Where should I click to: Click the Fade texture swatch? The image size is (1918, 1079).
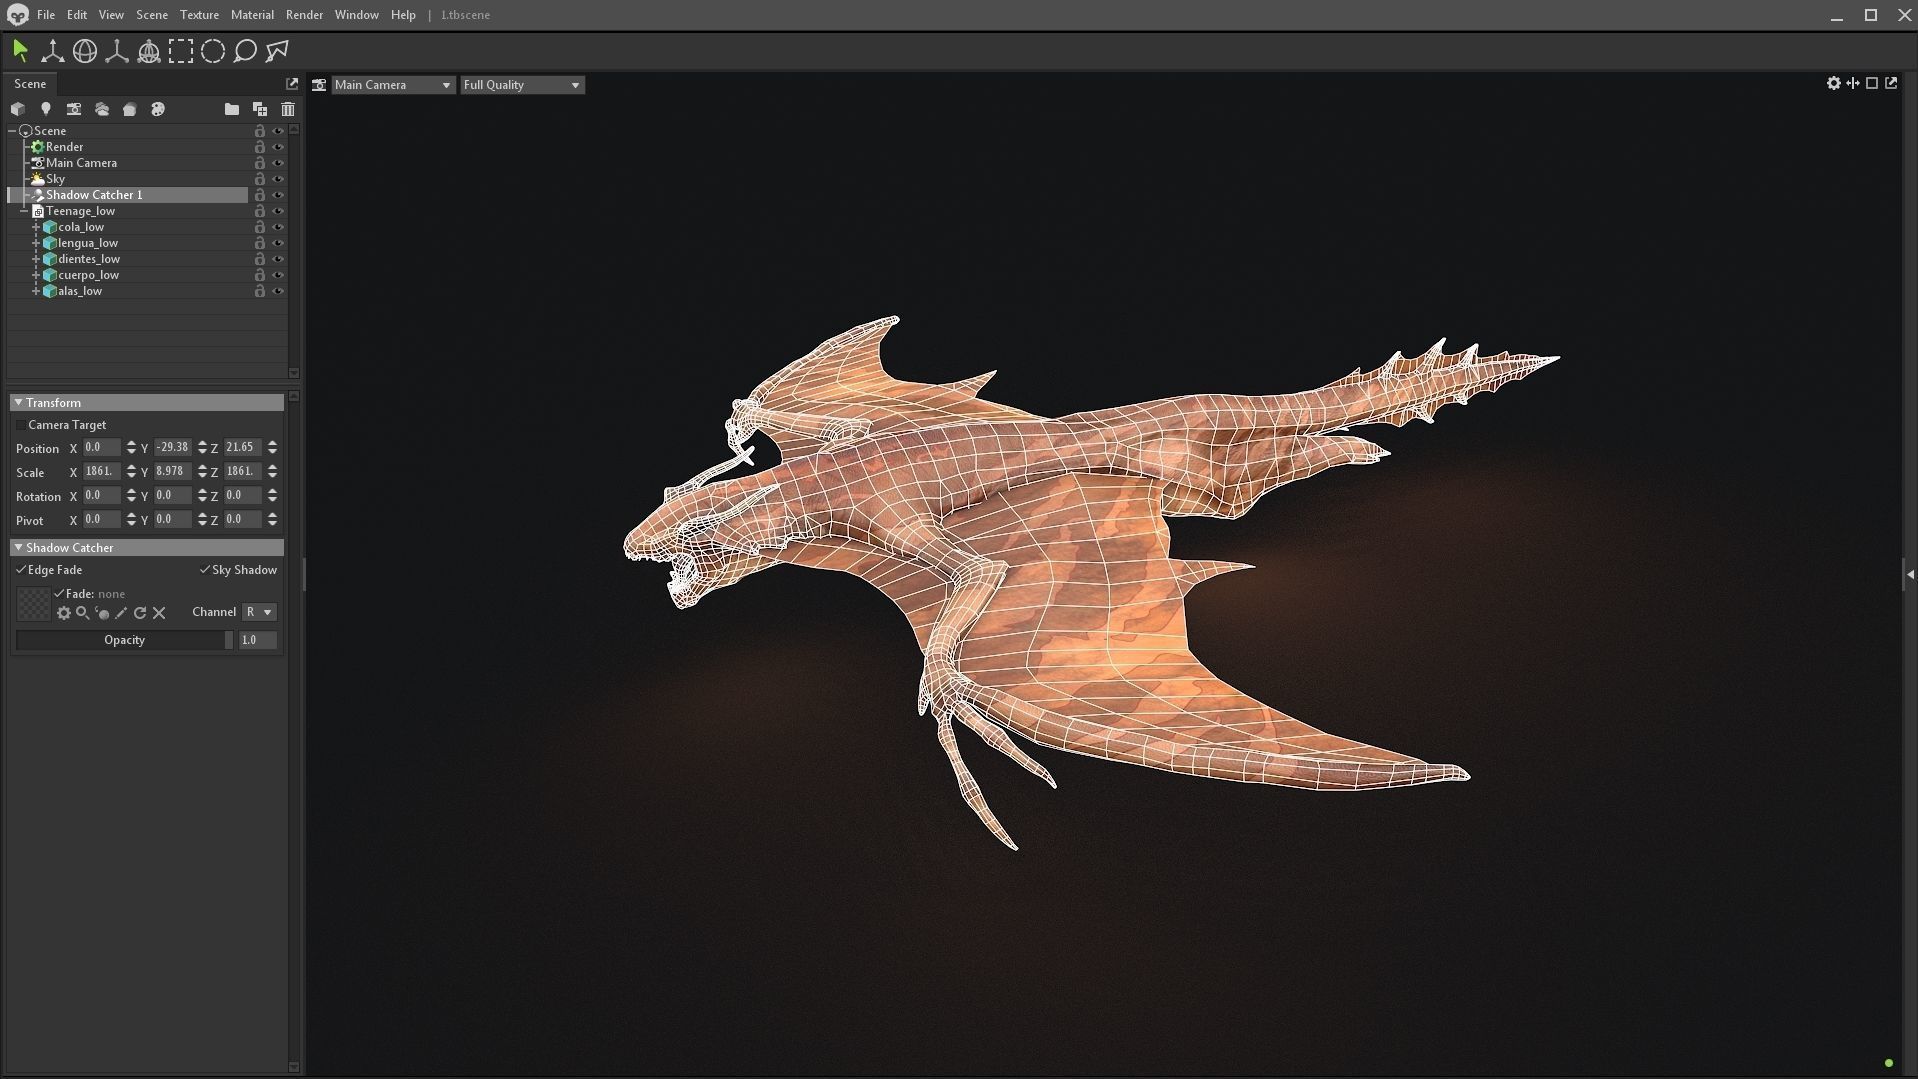click(x=34, y=604)
